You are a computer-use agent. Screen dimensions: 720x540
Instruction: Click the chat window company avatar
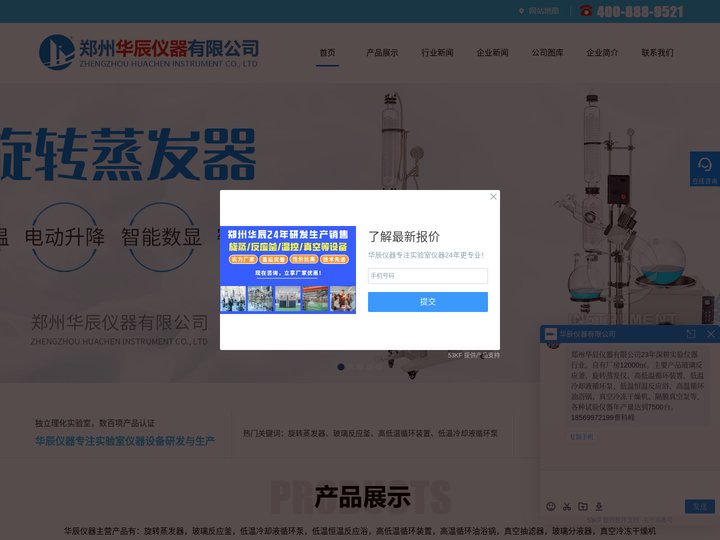(x=551, y=334)
